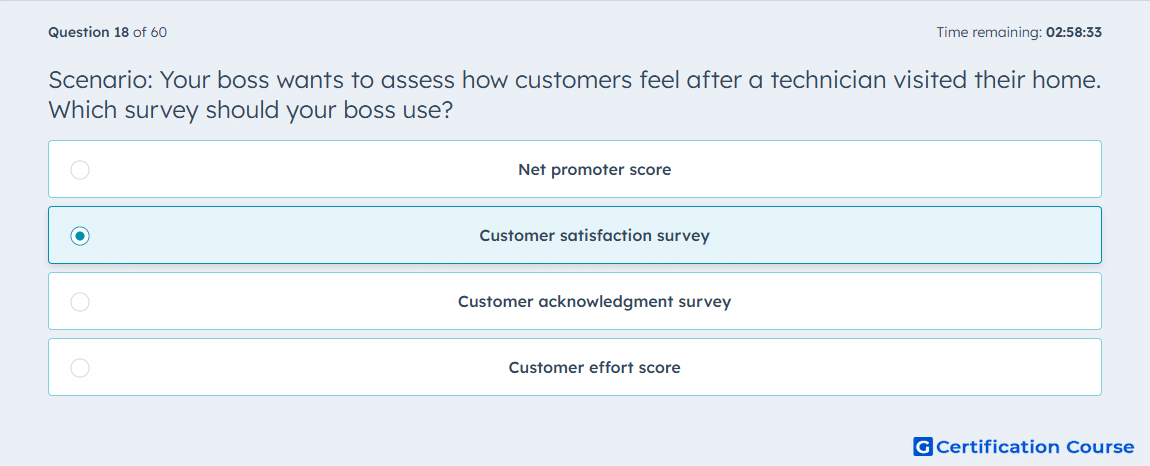Click the 02:58:33 countdown timer value
Viewport: 1150px width, 466px height.
[x=1074, y=32]
